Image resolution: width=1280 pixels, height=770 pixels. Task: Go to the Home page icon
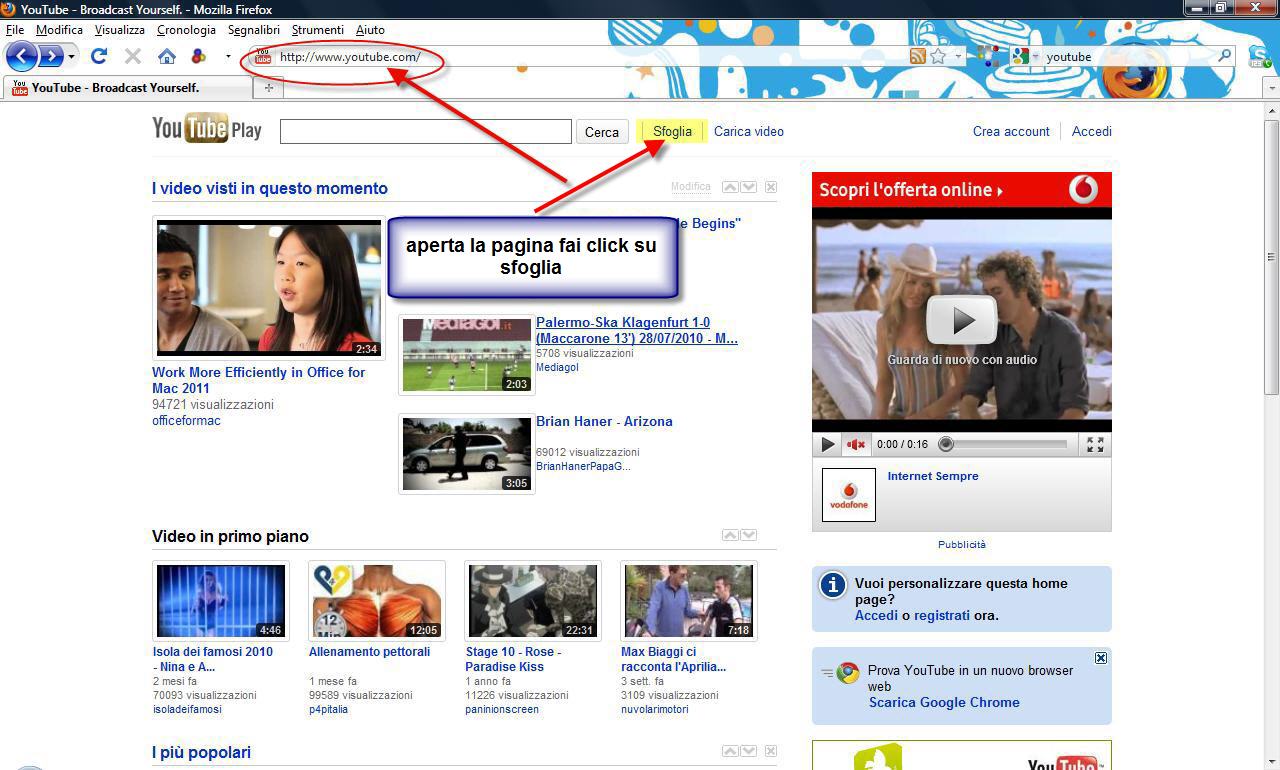166,56
